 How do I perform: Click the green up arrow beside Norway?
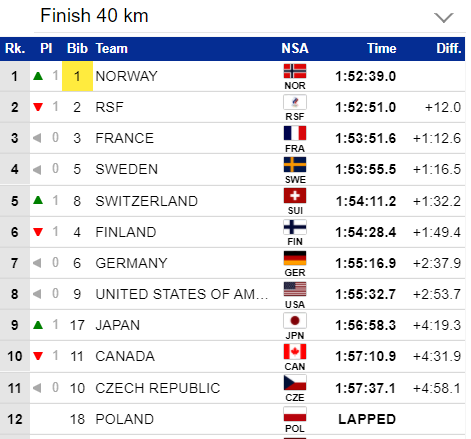pos(38,76)
